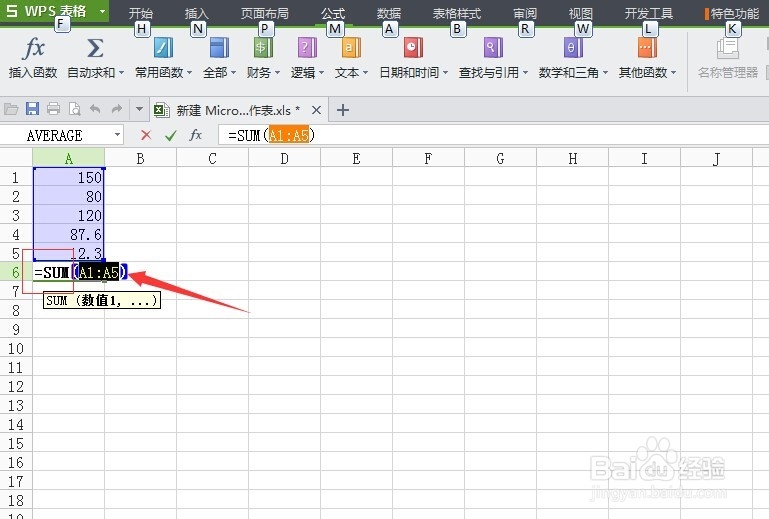The width and height of the screenshot is (769, 519).
Task: Switch to the 页面布局 Page Layout tab
Action: coord(264,13)
